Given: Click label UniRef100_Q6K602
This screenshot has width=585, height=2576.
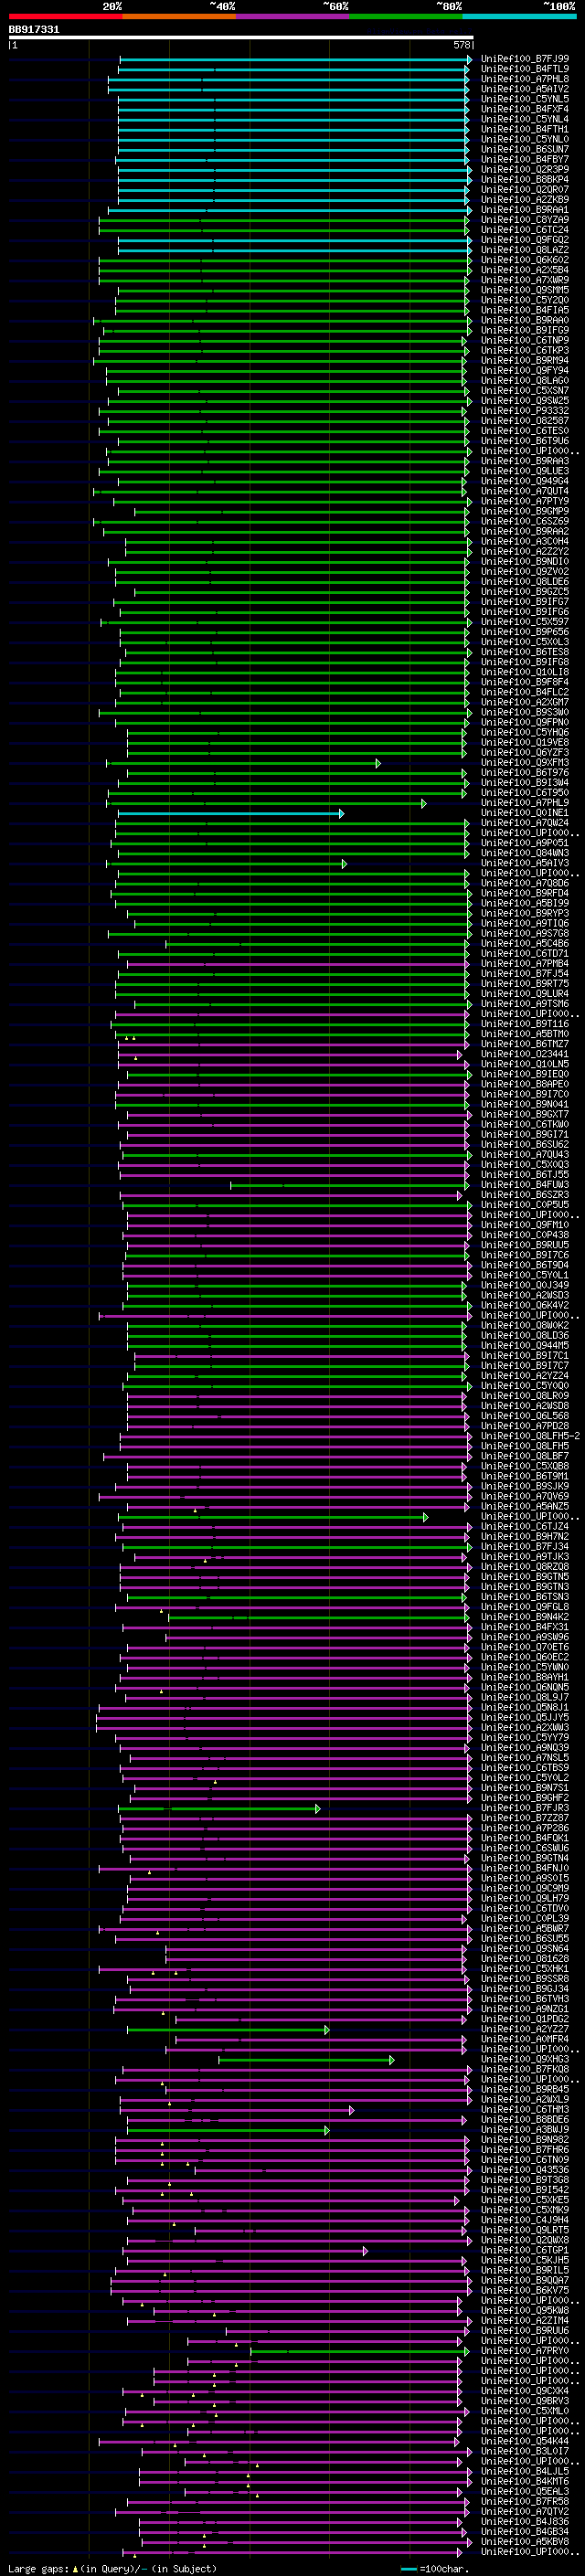Looking at the screenshot, I should [x=525, y=260].
